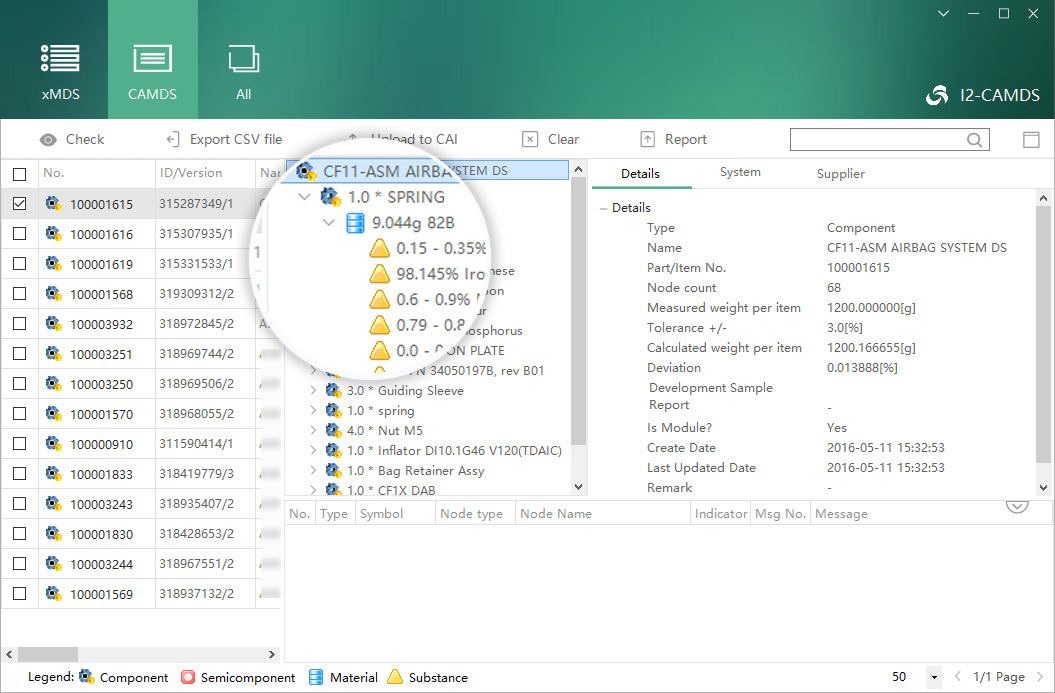Click component icon of Guiding Sleeve
The image size is (1055, 693).
pyautogui.click(x=334, y=390)
